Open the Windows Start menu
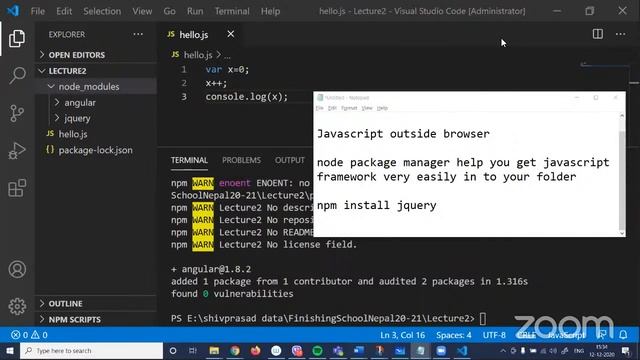This screenshot has height=360, width=640. tap(10, 351)
